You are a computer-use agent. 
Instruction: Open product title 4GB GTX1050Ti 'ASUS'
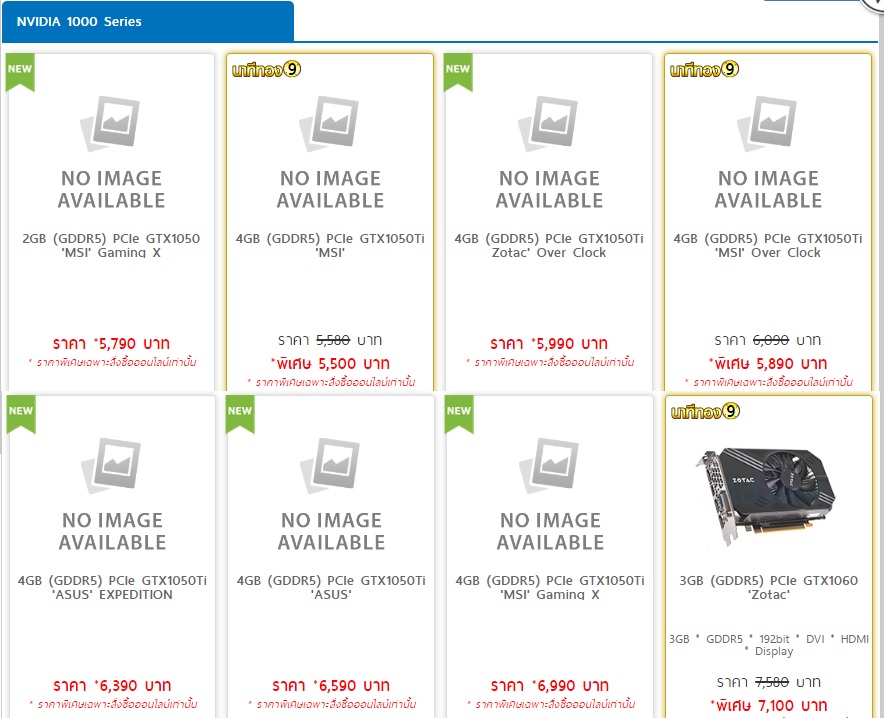332,587
